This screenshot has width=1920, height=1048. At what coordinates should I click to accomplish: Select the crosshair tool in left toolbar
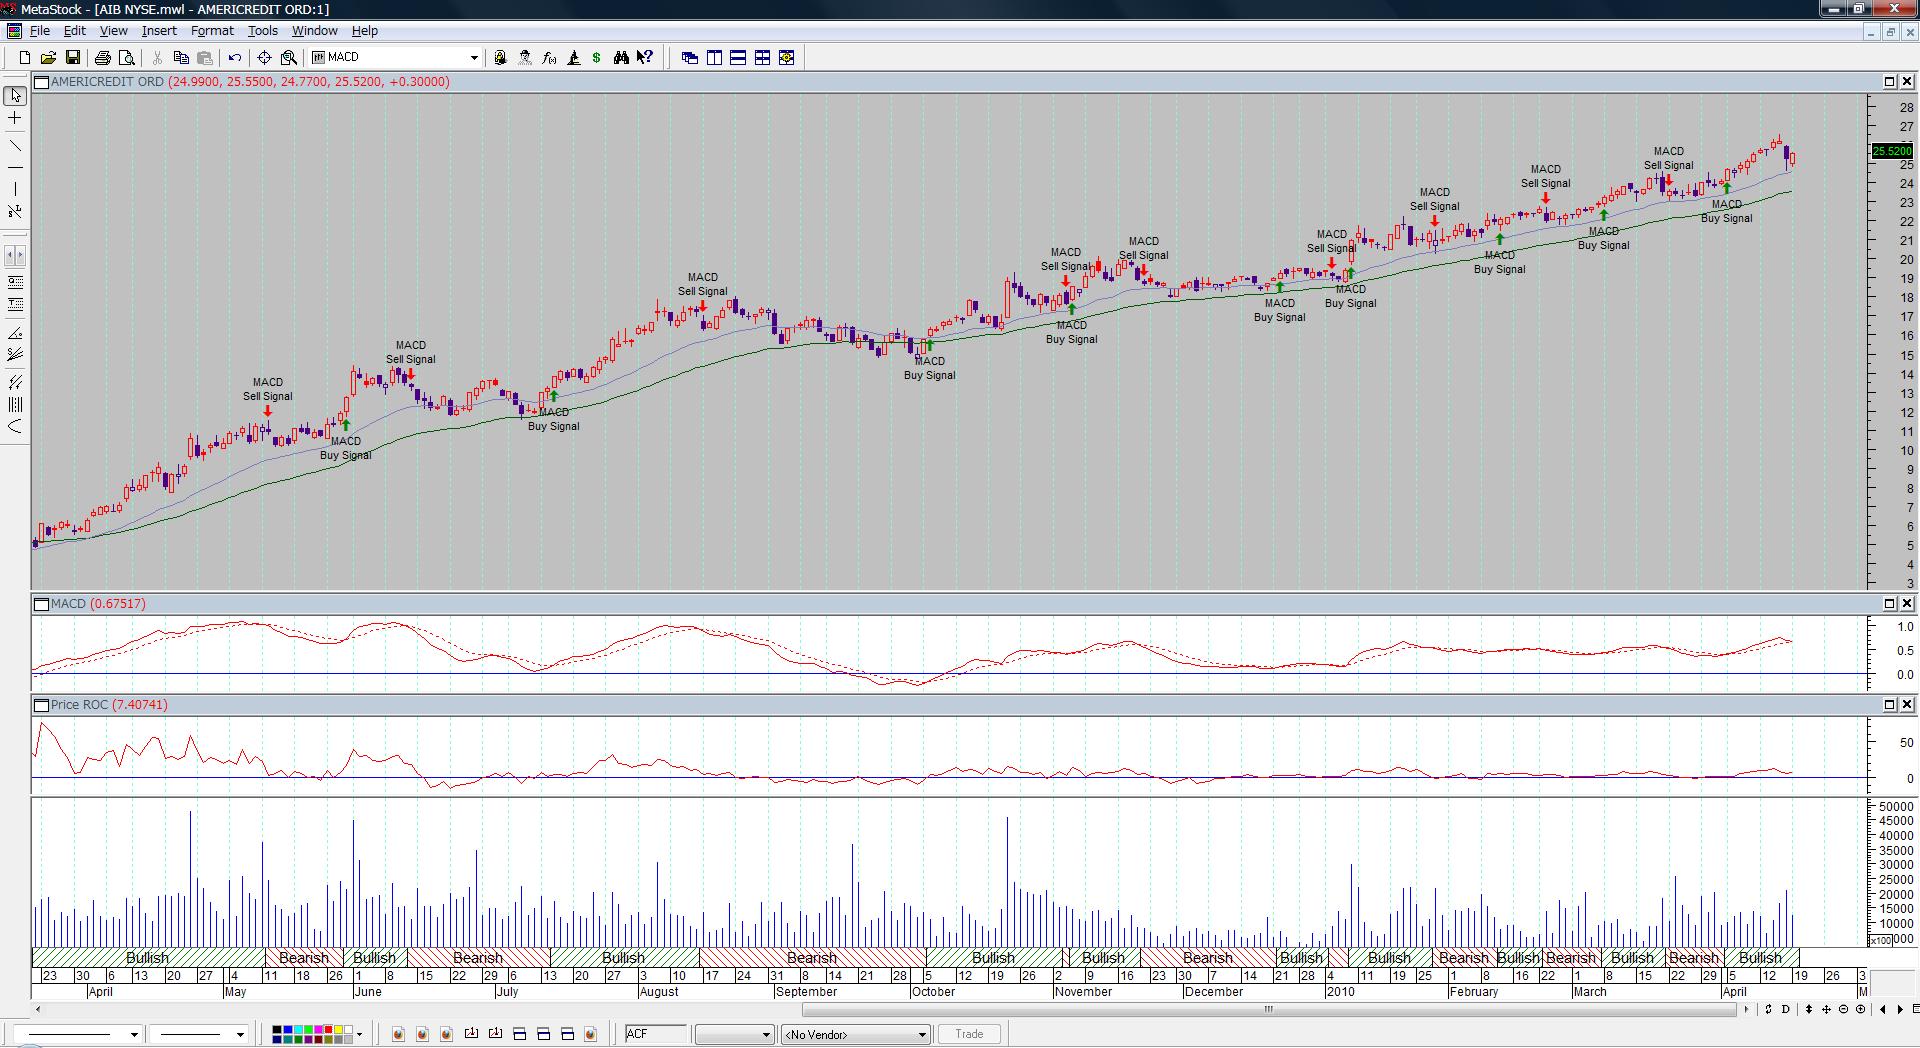click(15, 118)
